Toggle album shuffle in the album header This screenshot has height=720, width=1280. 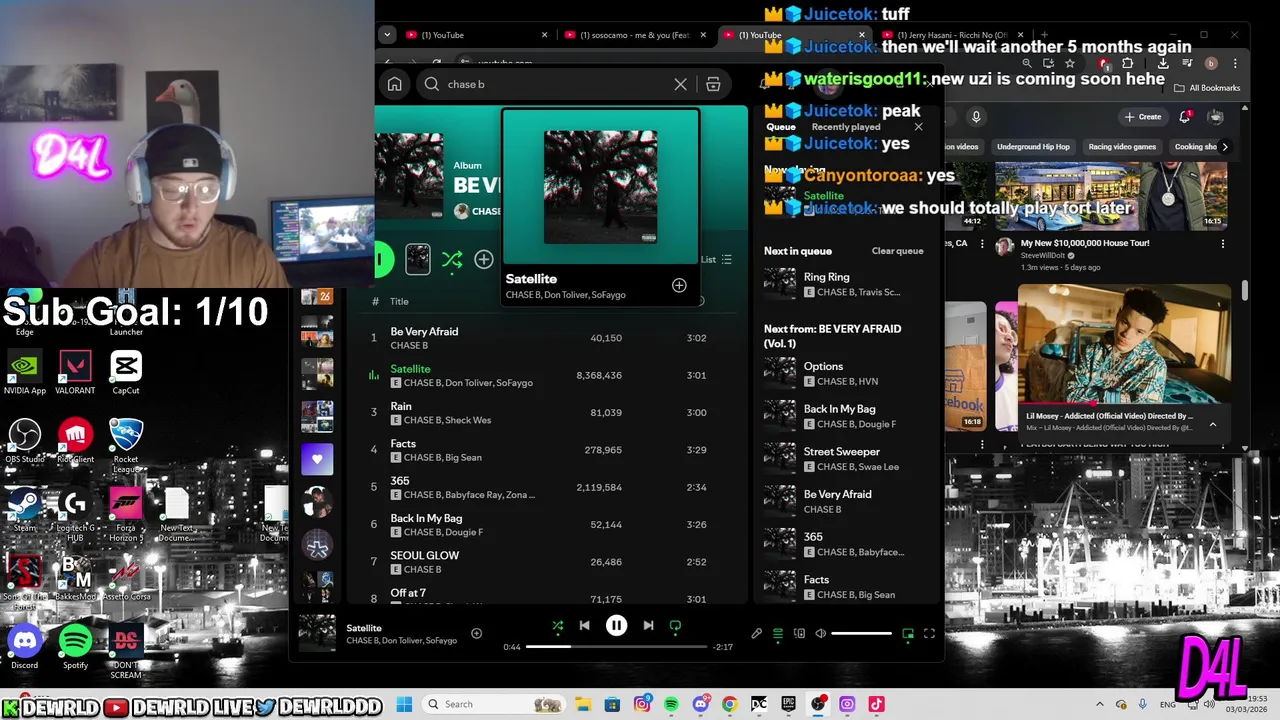click(x=452, y=260)
